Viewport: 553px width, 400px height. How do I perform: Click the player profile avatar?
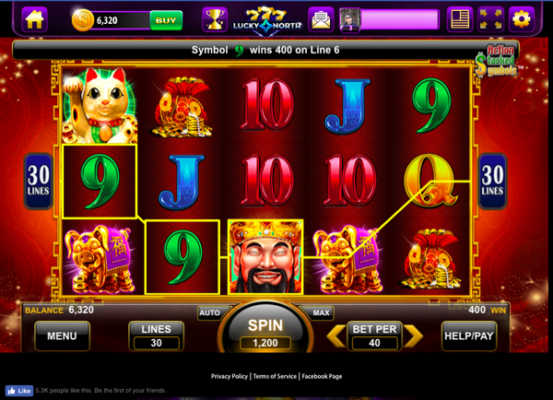click(x=350, y=20)
